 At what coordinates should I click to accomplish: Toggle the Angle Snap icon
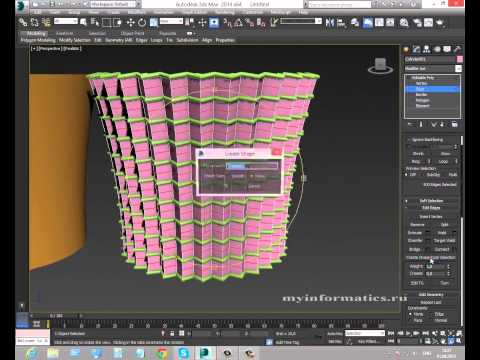coord(239,22)
